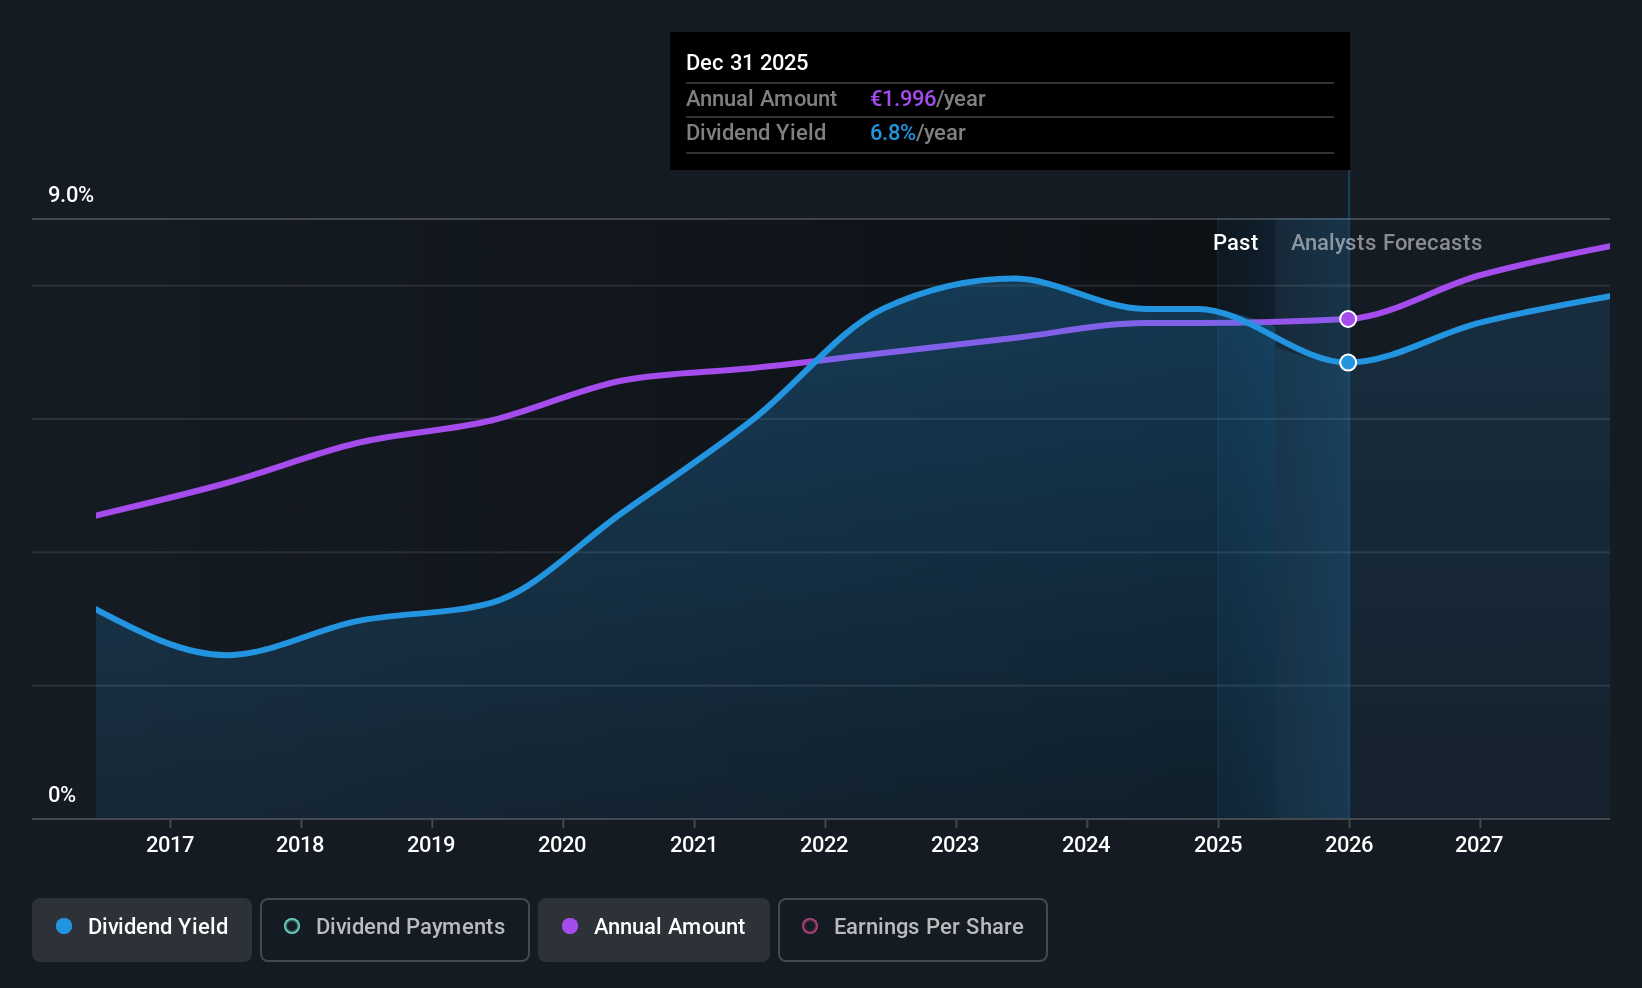Click the €1.996/year Annual Amount tooltip value

[928, 99]
